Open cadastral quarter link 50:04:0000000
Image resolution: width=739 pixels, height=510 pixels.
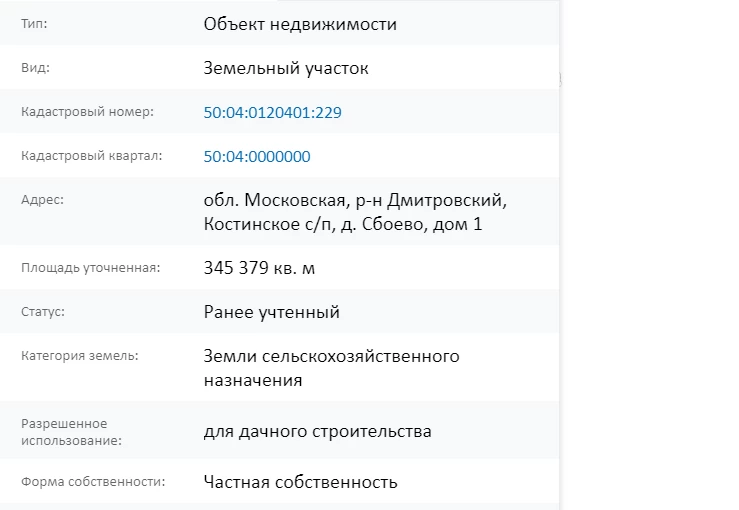[x=257, y=157]
